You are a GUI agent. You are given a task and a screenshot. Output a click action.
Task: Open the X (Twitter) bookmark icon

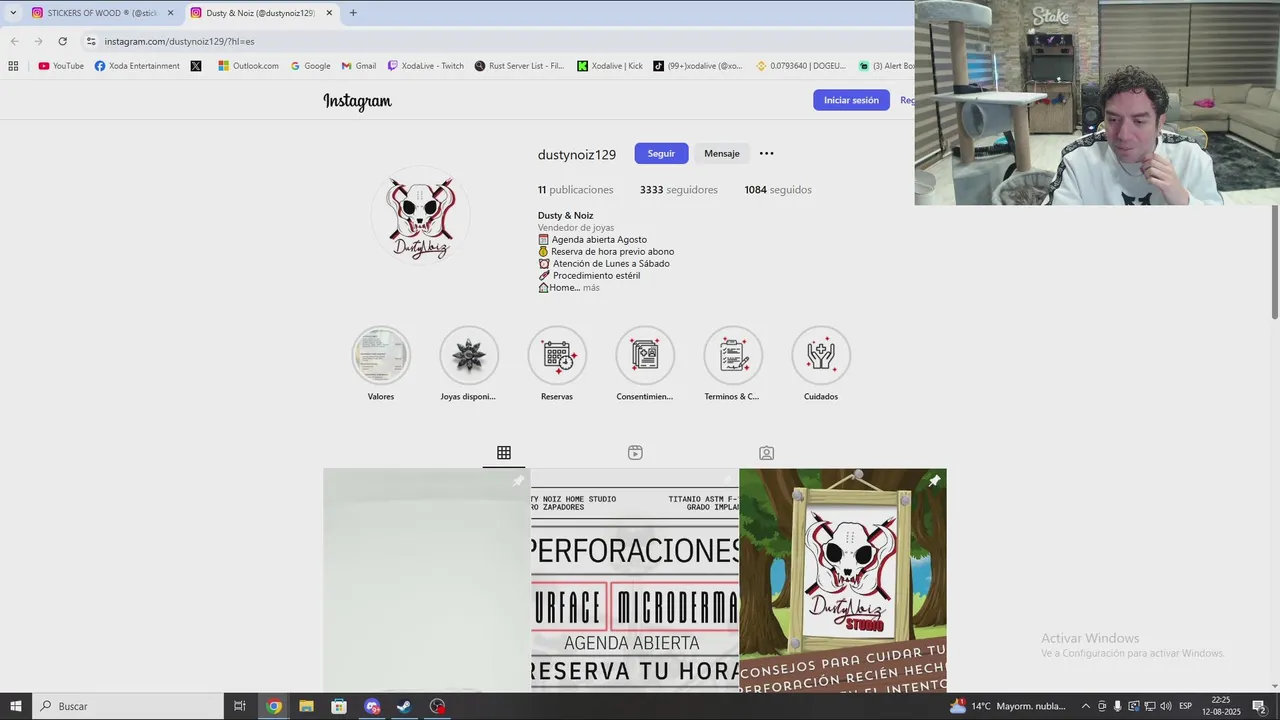pos(196,66)
